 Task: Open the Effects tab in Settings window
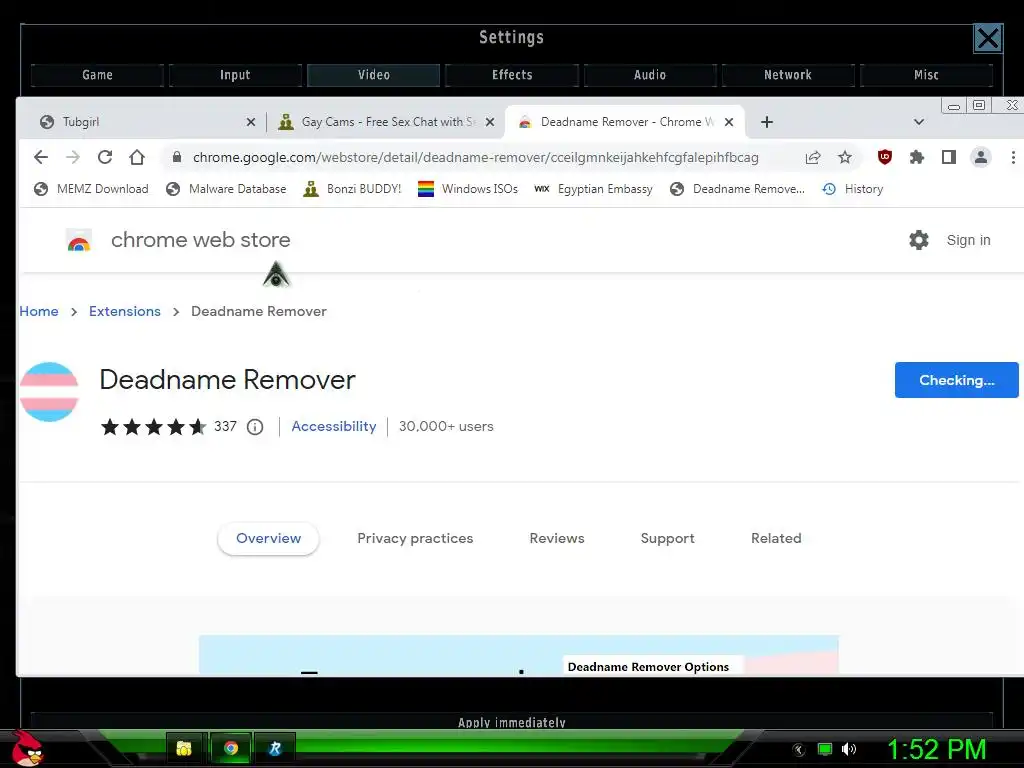tap(512, 75)
